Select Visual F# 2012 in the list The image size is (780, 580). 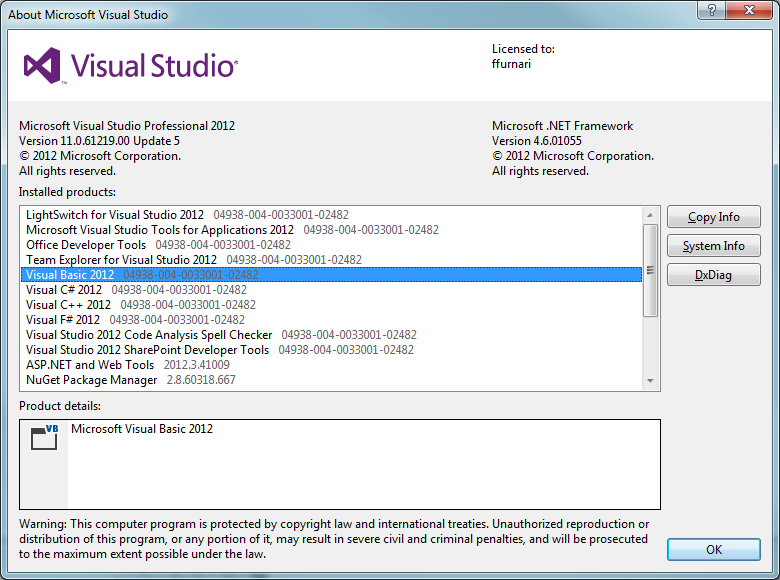click(331, 319)
